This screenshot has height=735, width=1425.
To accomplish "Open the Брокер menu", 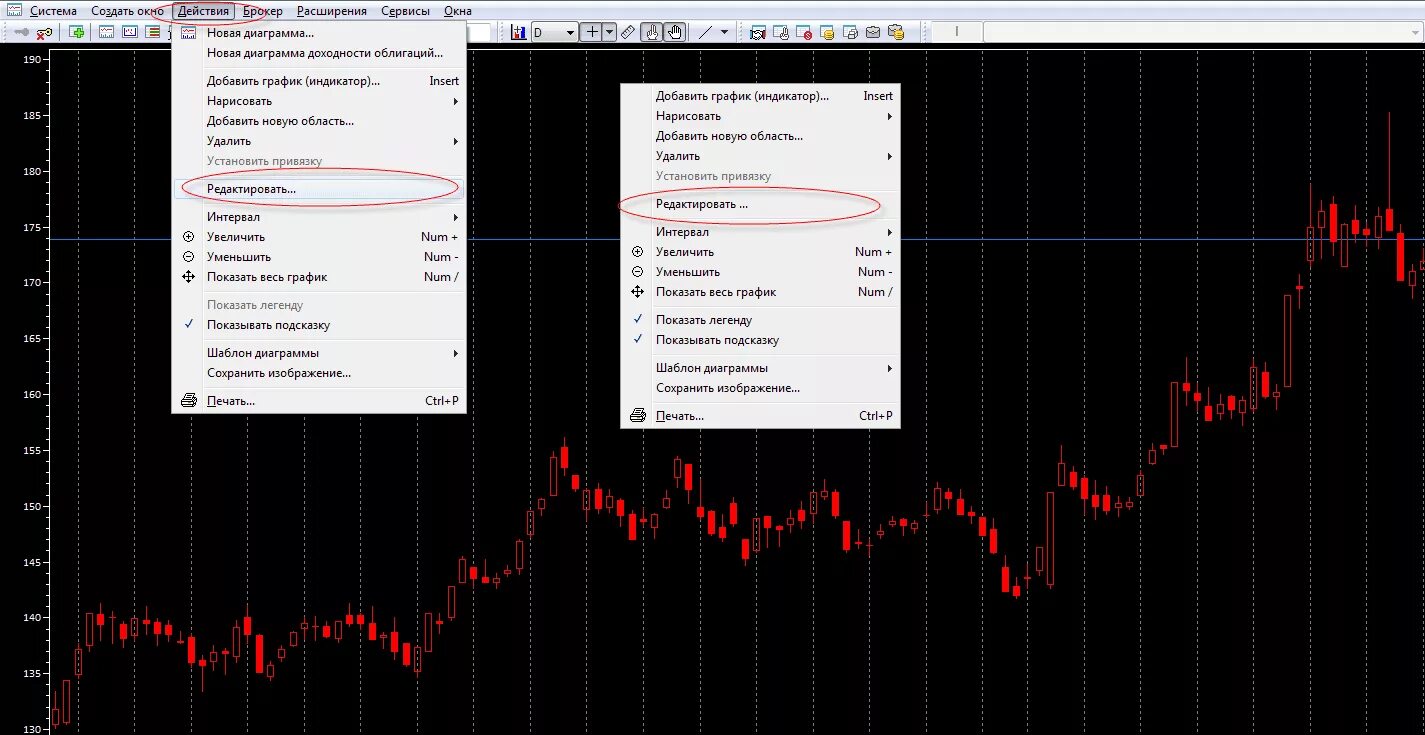I will pyautogui.click(x=262, y=11).
